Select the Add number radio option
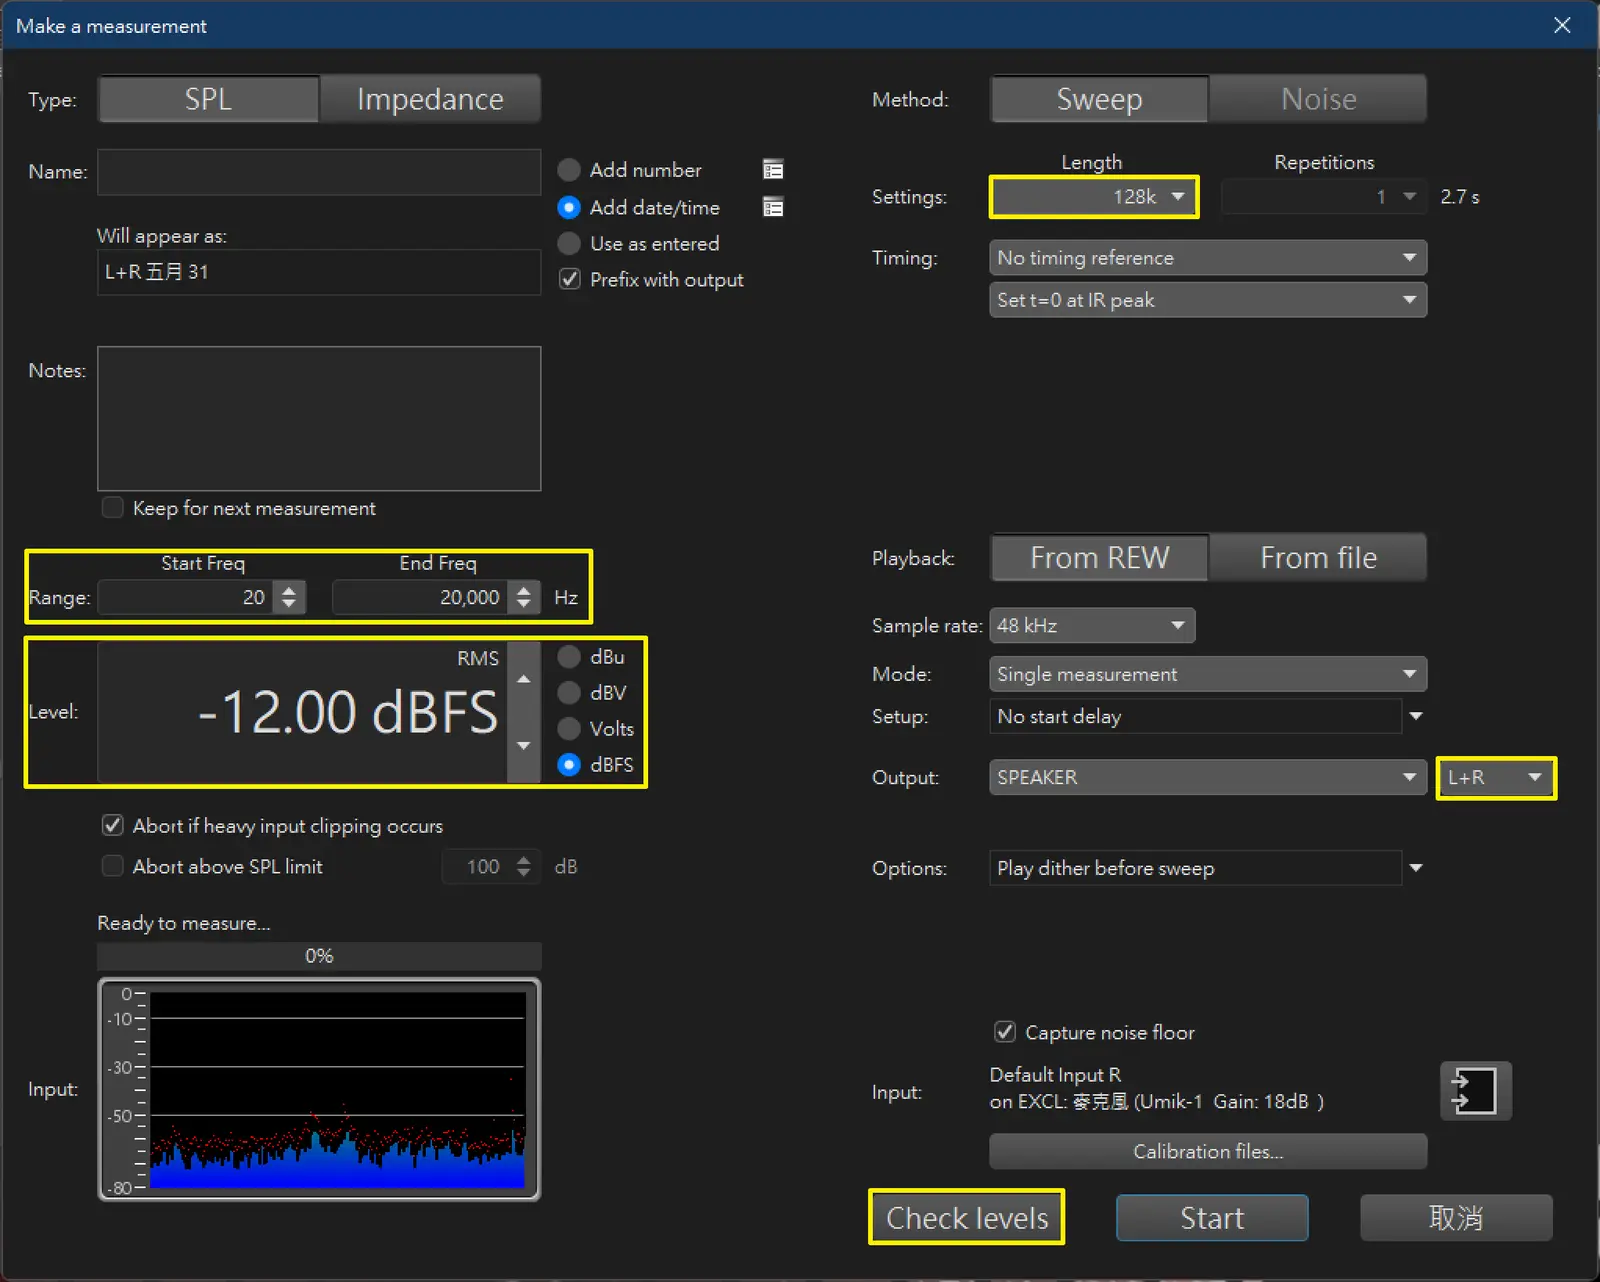The image size is (1600, 1282). (x=569, y=170)
